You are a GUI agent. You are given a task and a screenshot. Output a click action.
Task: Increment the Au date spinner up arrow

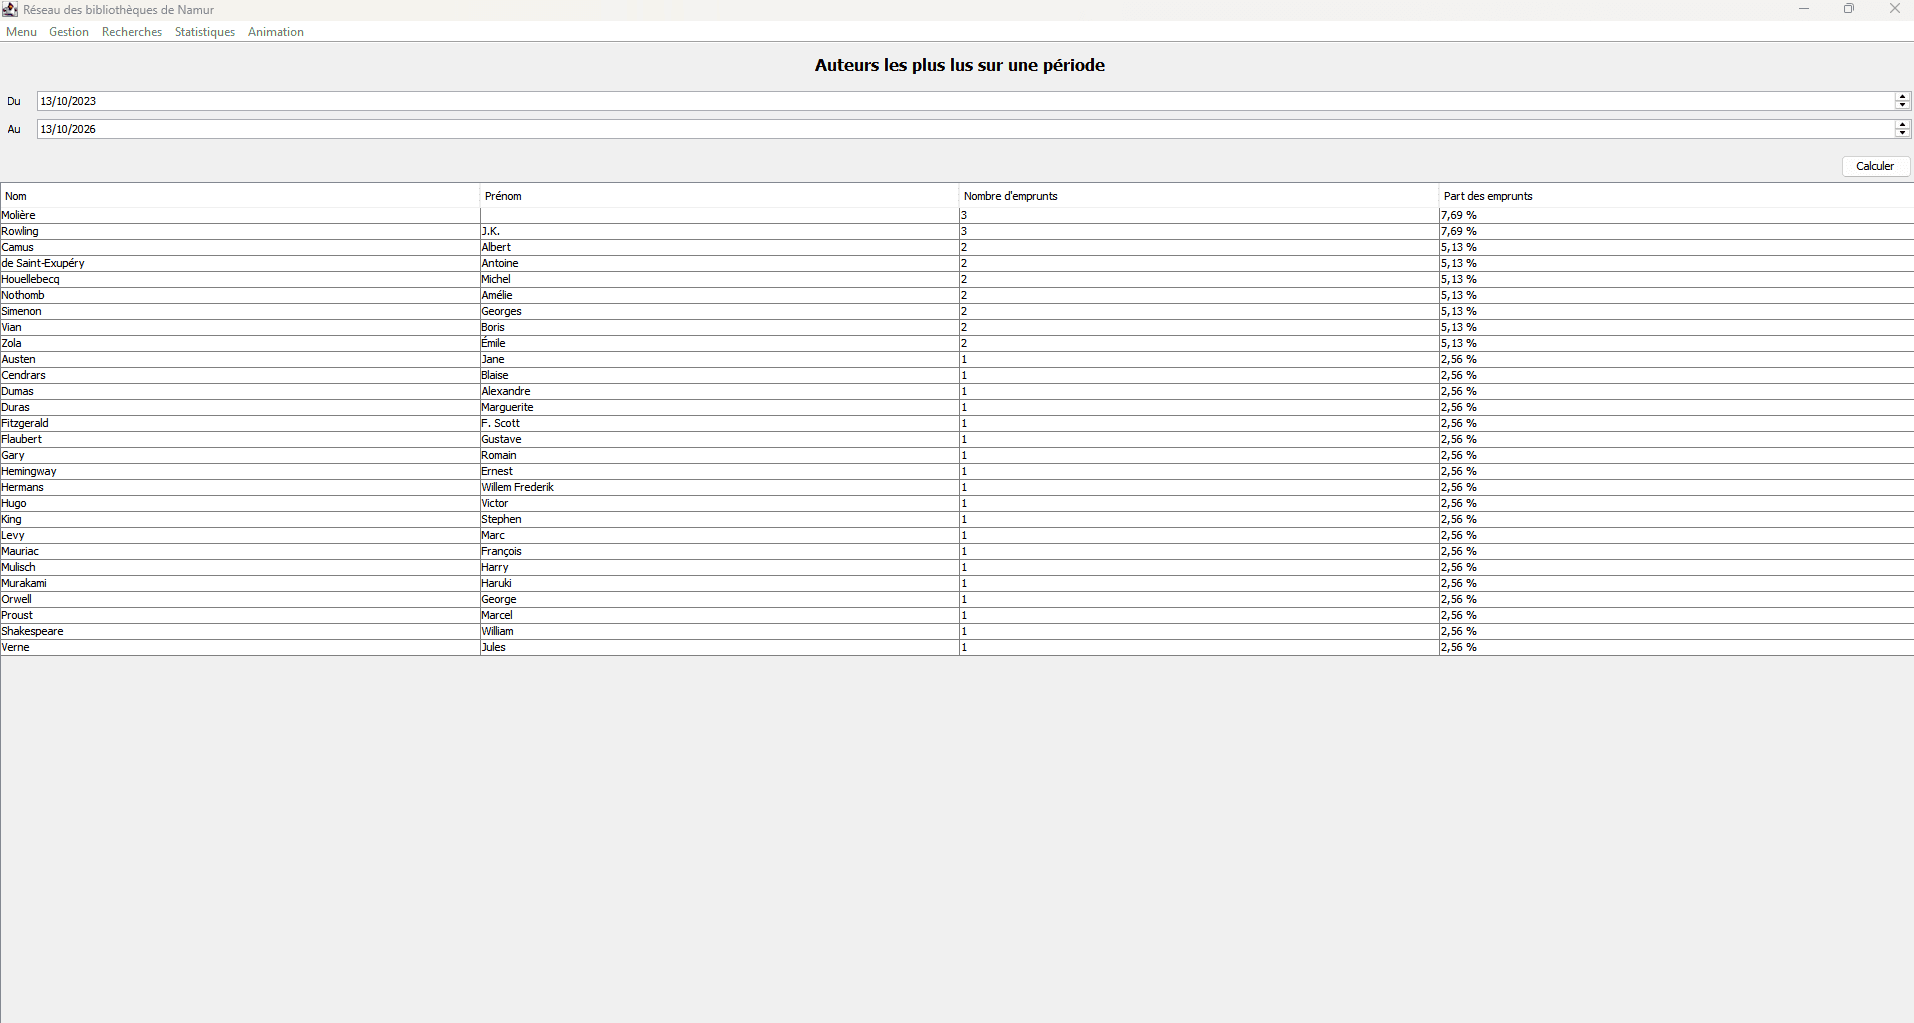point(1902,125)
